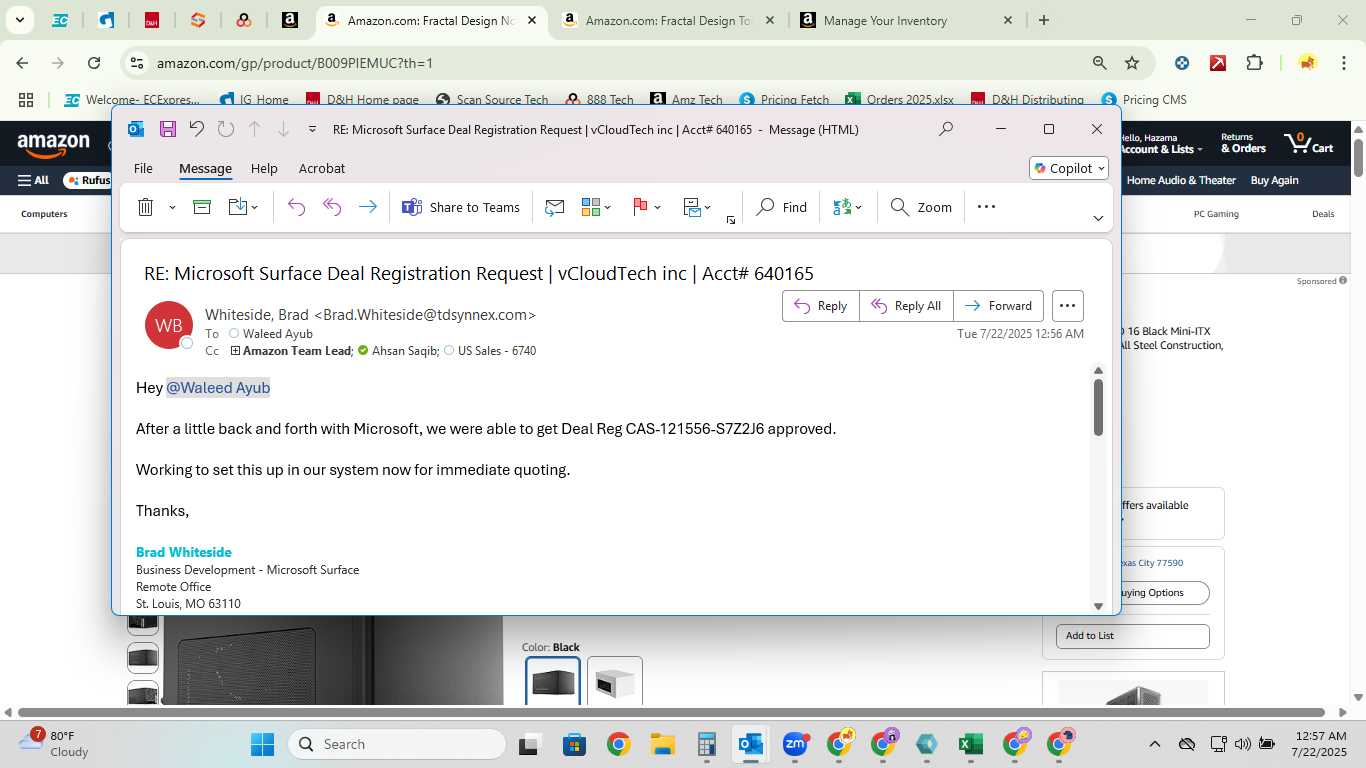Click the WB sender avatar
Screen dimensions: 1366x768
(169, 325)
